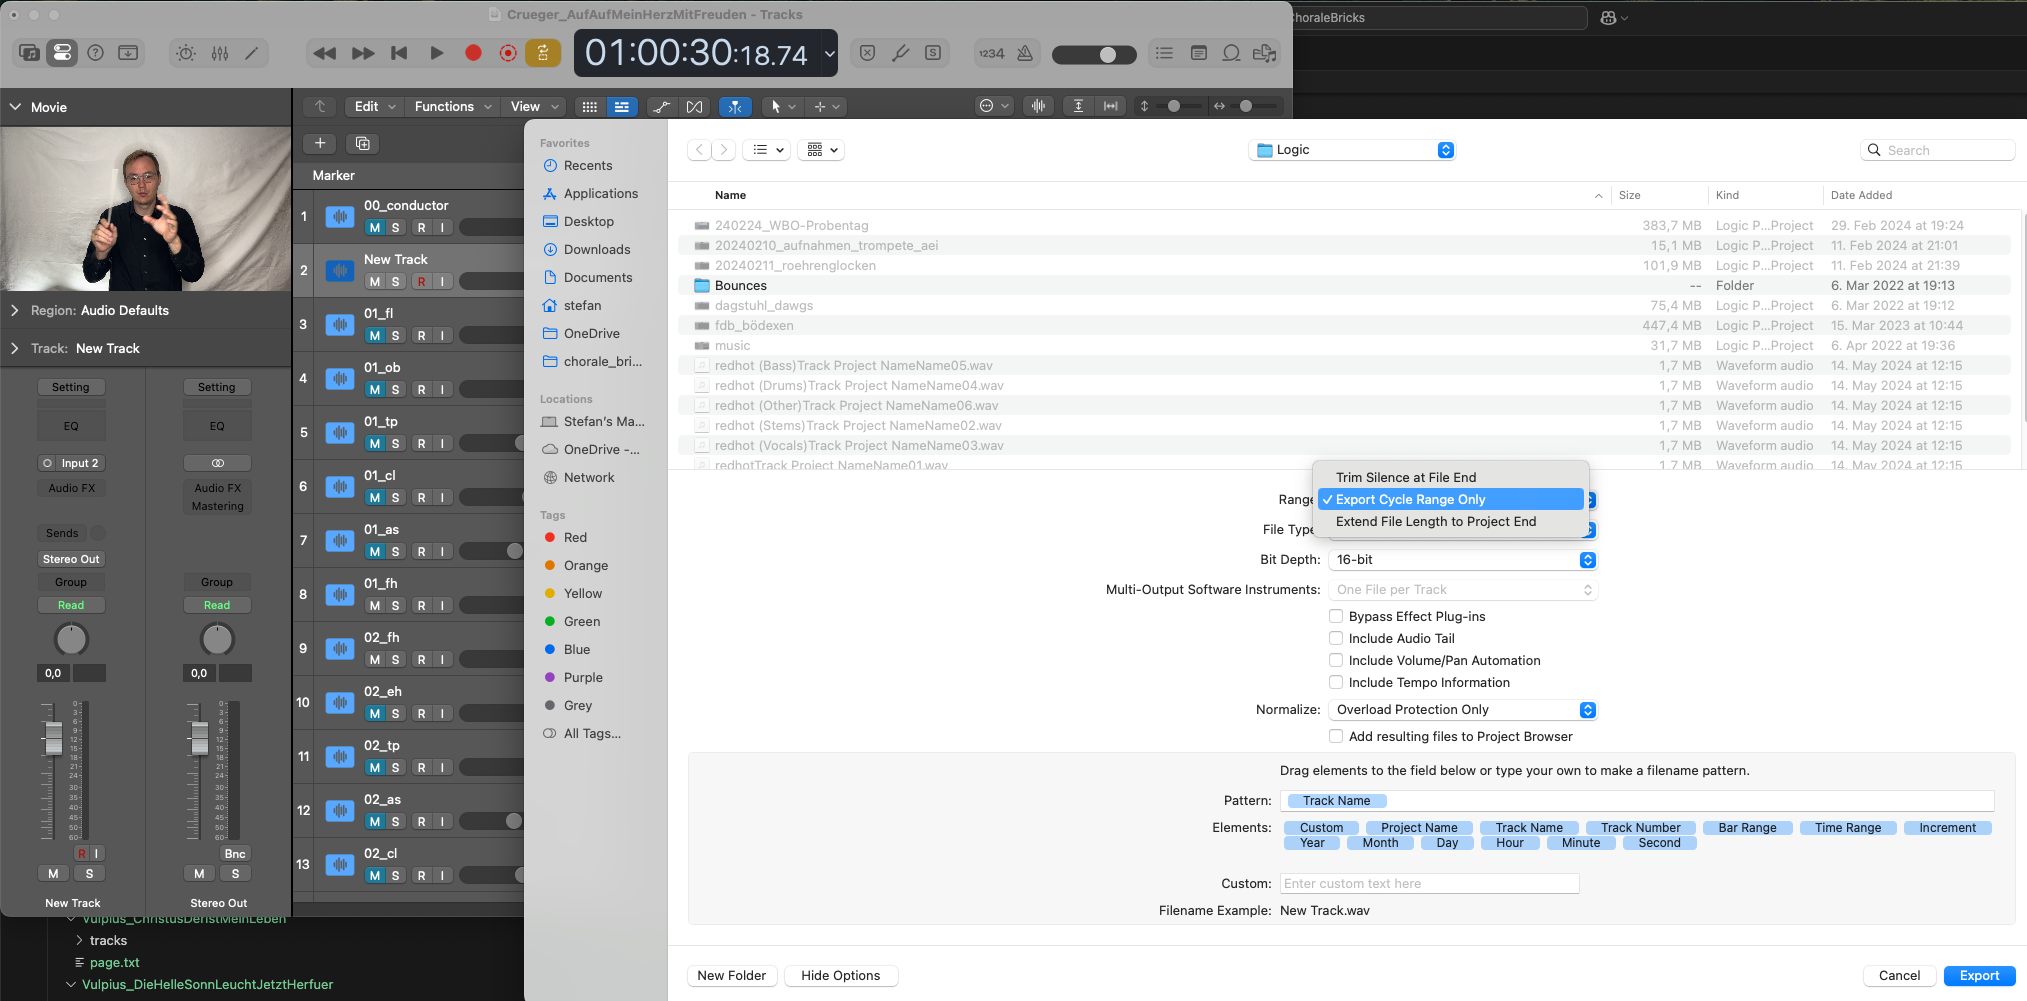Open the Apple Loops browser icon
The width and height of the screenshot is (2027, 1001).
coord(1232,53)
